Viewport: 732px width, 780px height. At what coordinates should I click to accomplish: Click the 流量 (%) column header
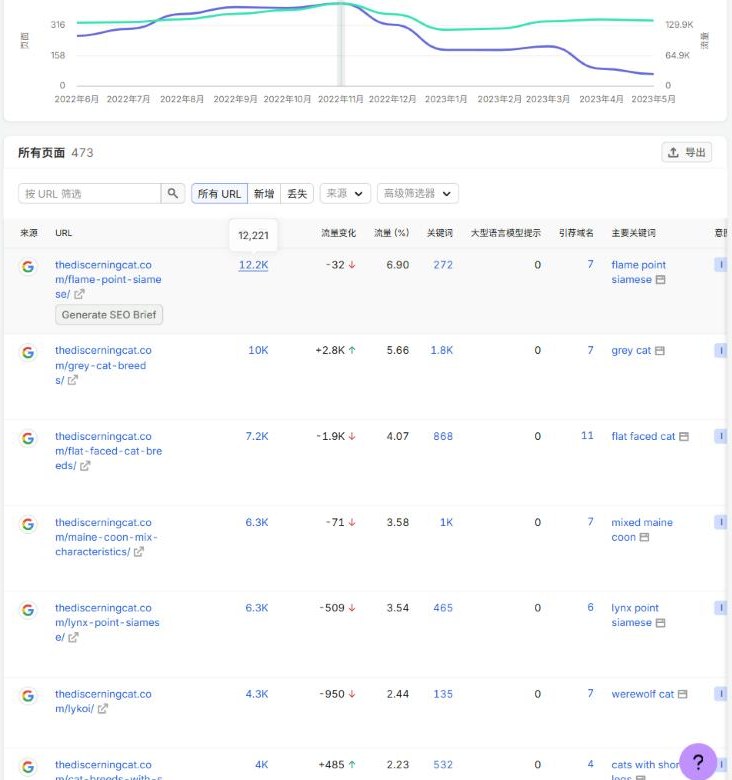point(392,233)
